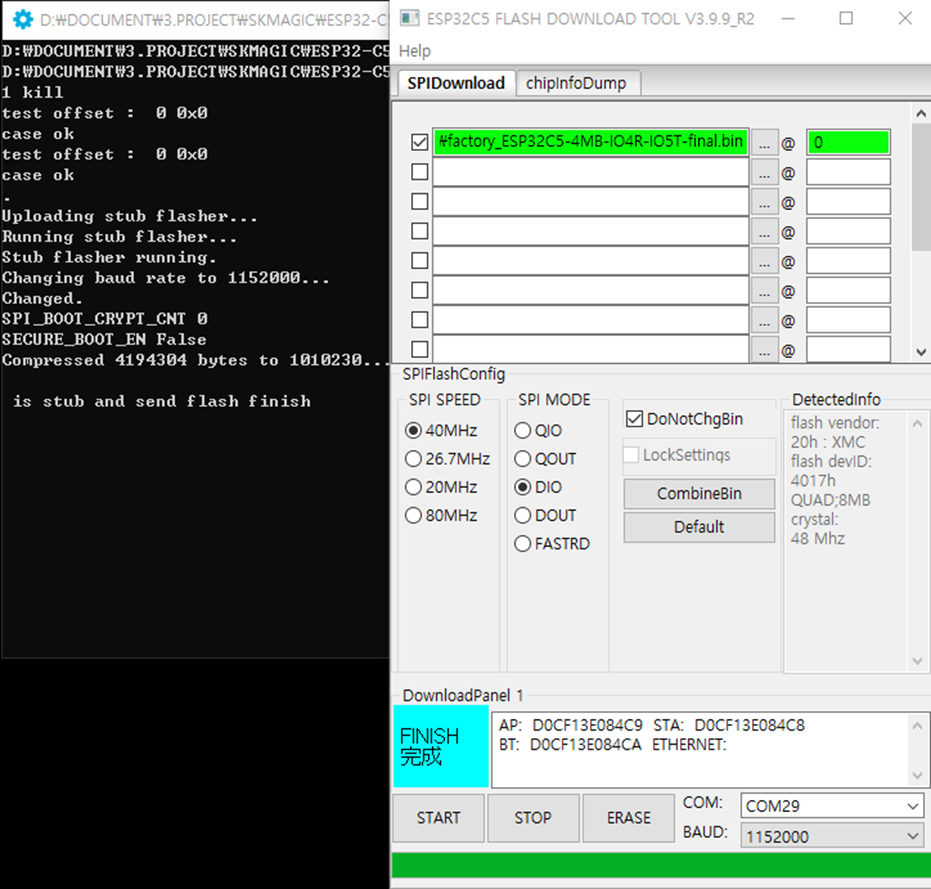Click the START button
931x889 pixels.
(438, 818)
